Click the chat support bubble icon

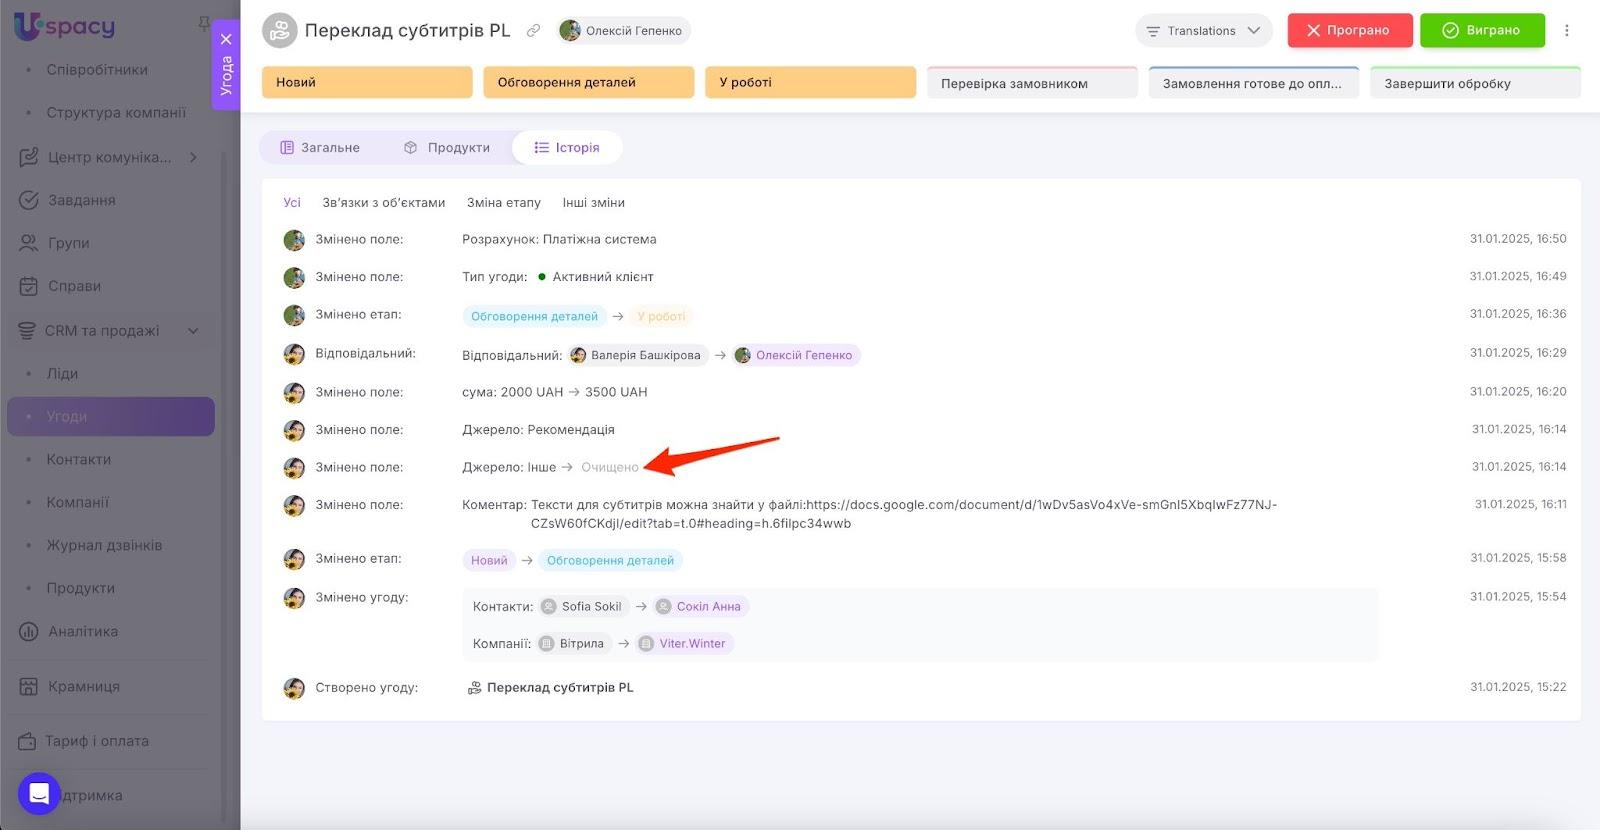(39, 793)
